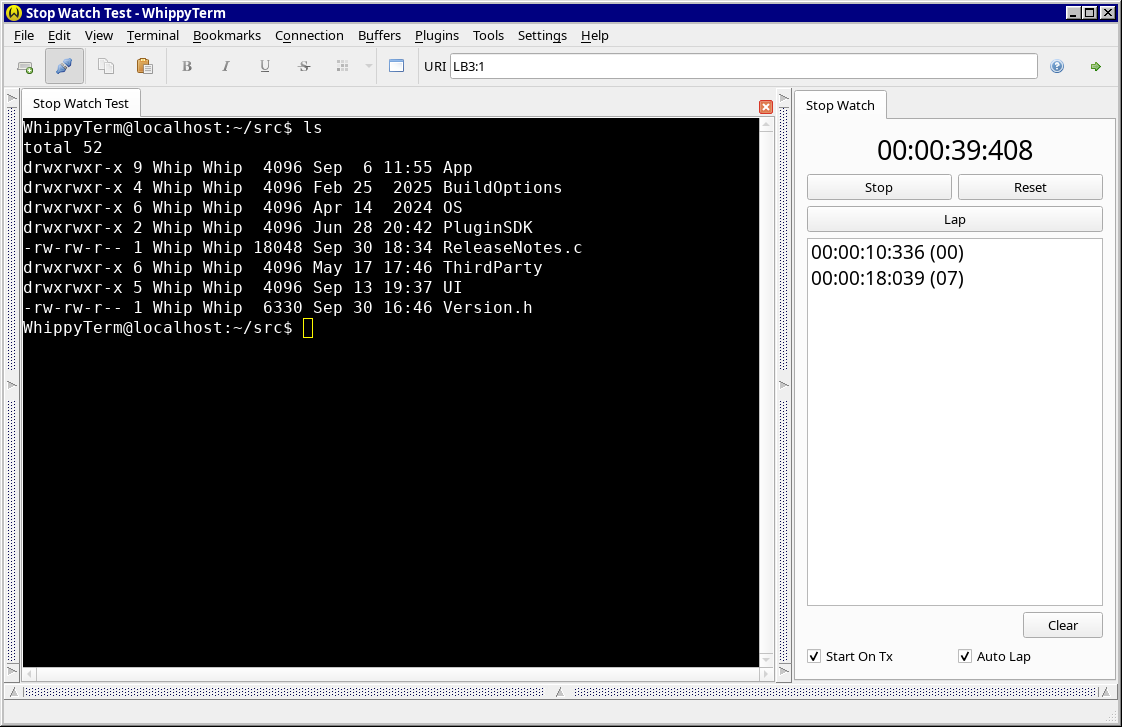Image resolution: width=1122 pixels, height=727 pixels.
Task: Select the Stop Watch panel tab
Action: (x=840, y=105)
